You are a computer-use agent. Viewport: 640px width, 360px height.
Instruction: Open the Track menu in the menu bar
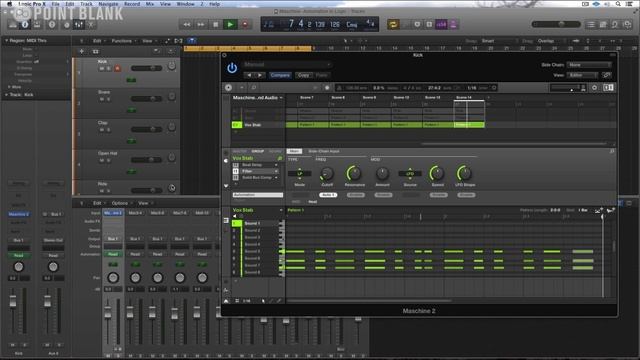coord(86,4)
